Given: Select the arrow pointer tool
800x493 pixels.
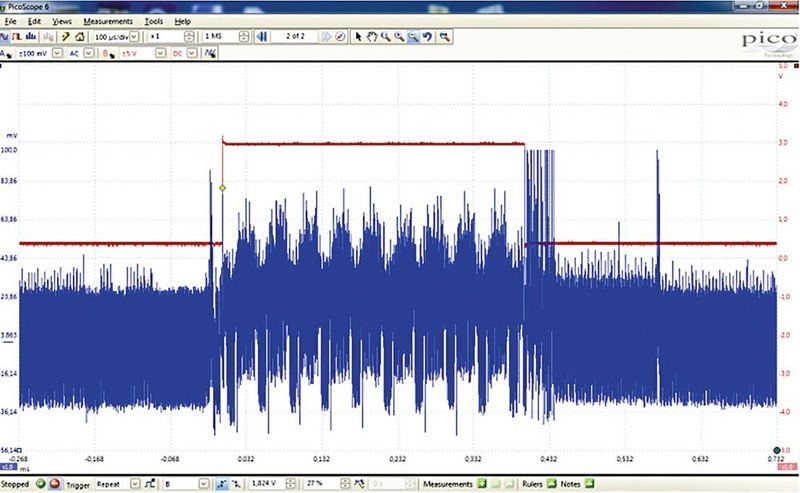Looking at the screenshot, I should 357,36.
